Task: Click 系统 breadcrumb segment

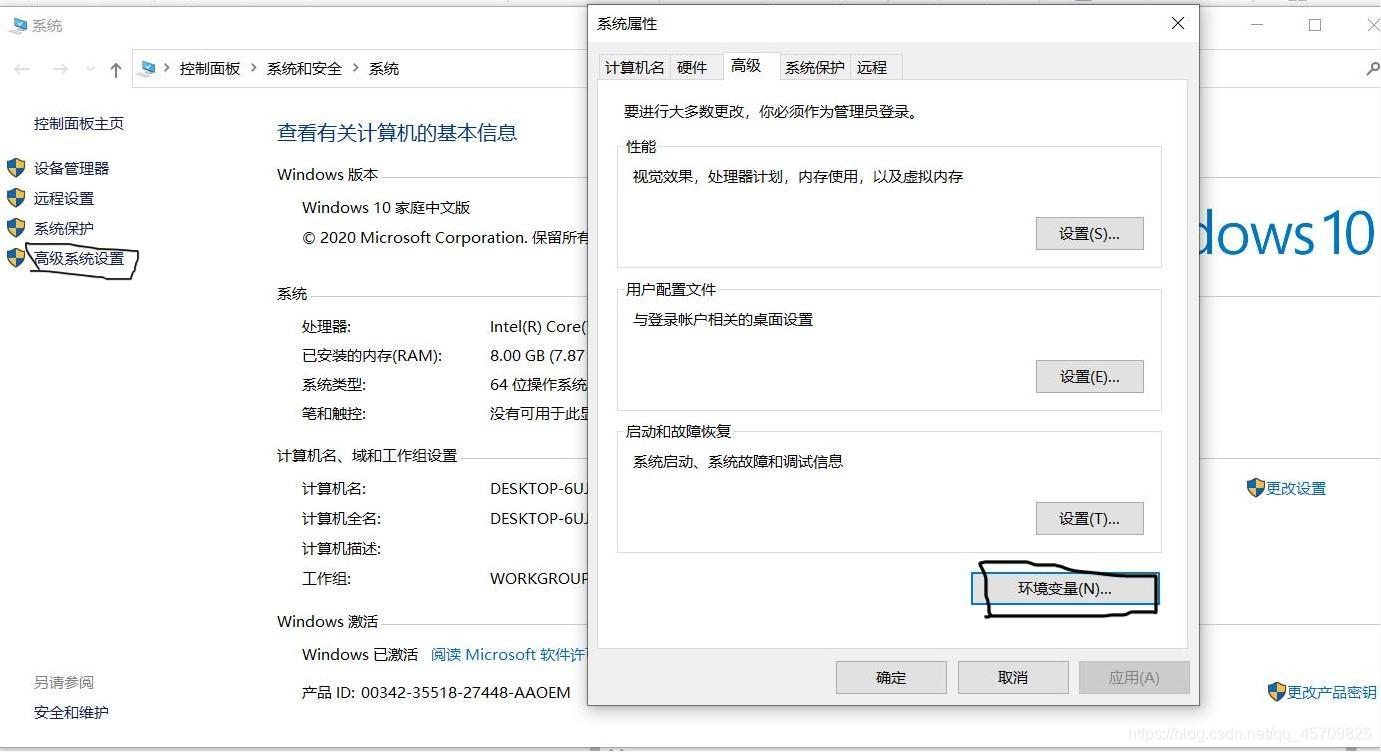Action: [384, 69]
